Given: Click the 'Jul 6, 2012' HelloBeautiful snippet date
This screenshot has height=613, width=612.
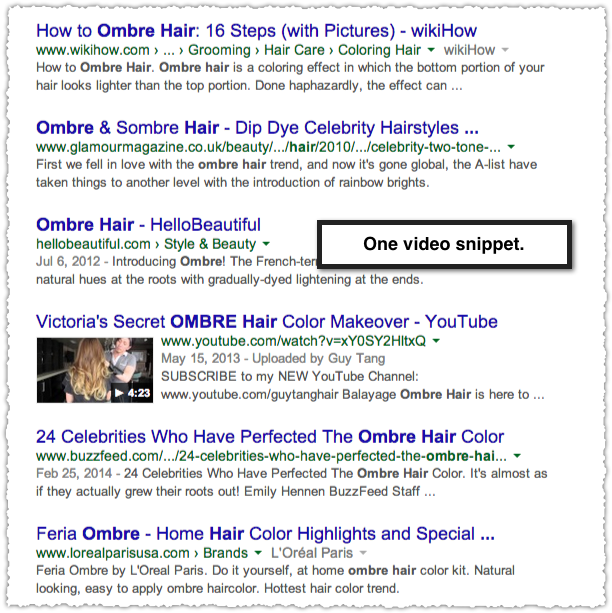Looking at the screenshot, I should [68, 261].
